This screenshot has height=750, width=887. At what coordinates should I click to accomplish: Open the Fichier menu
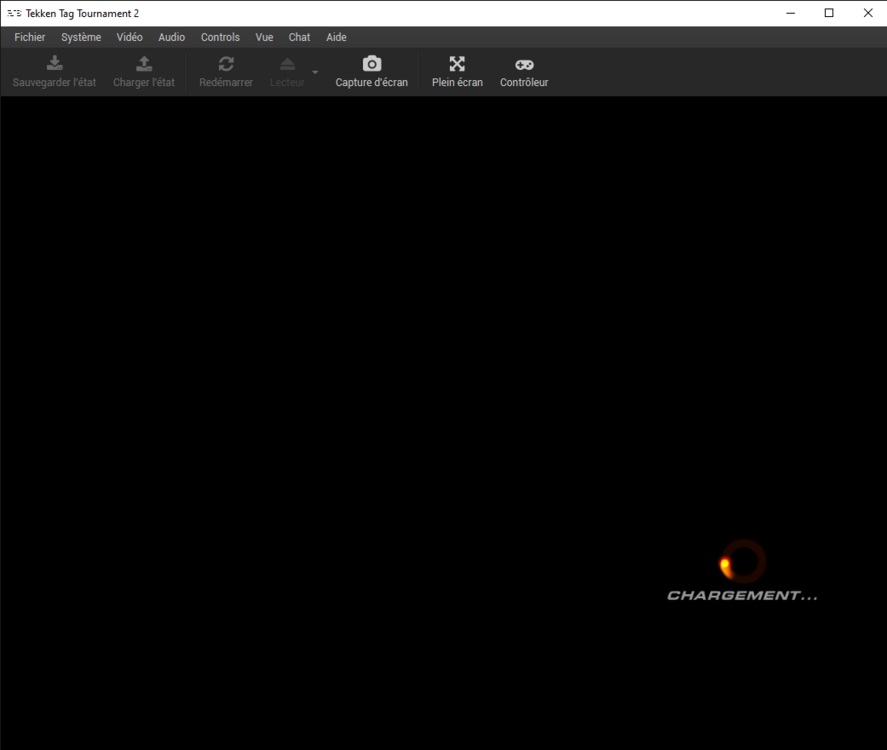click(x=30, y=37)
